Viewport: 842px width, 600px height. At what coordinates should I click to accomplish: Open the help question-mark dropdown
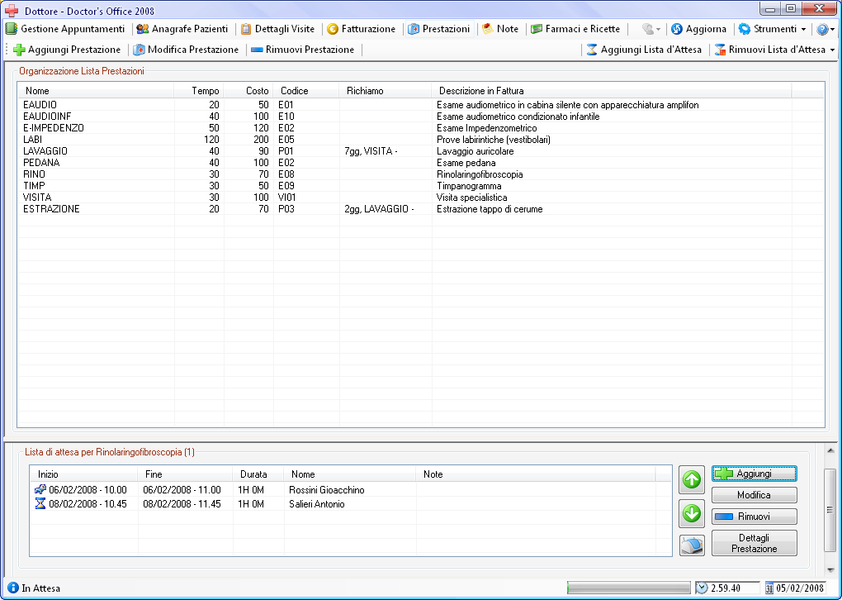(x=825, y=29)
